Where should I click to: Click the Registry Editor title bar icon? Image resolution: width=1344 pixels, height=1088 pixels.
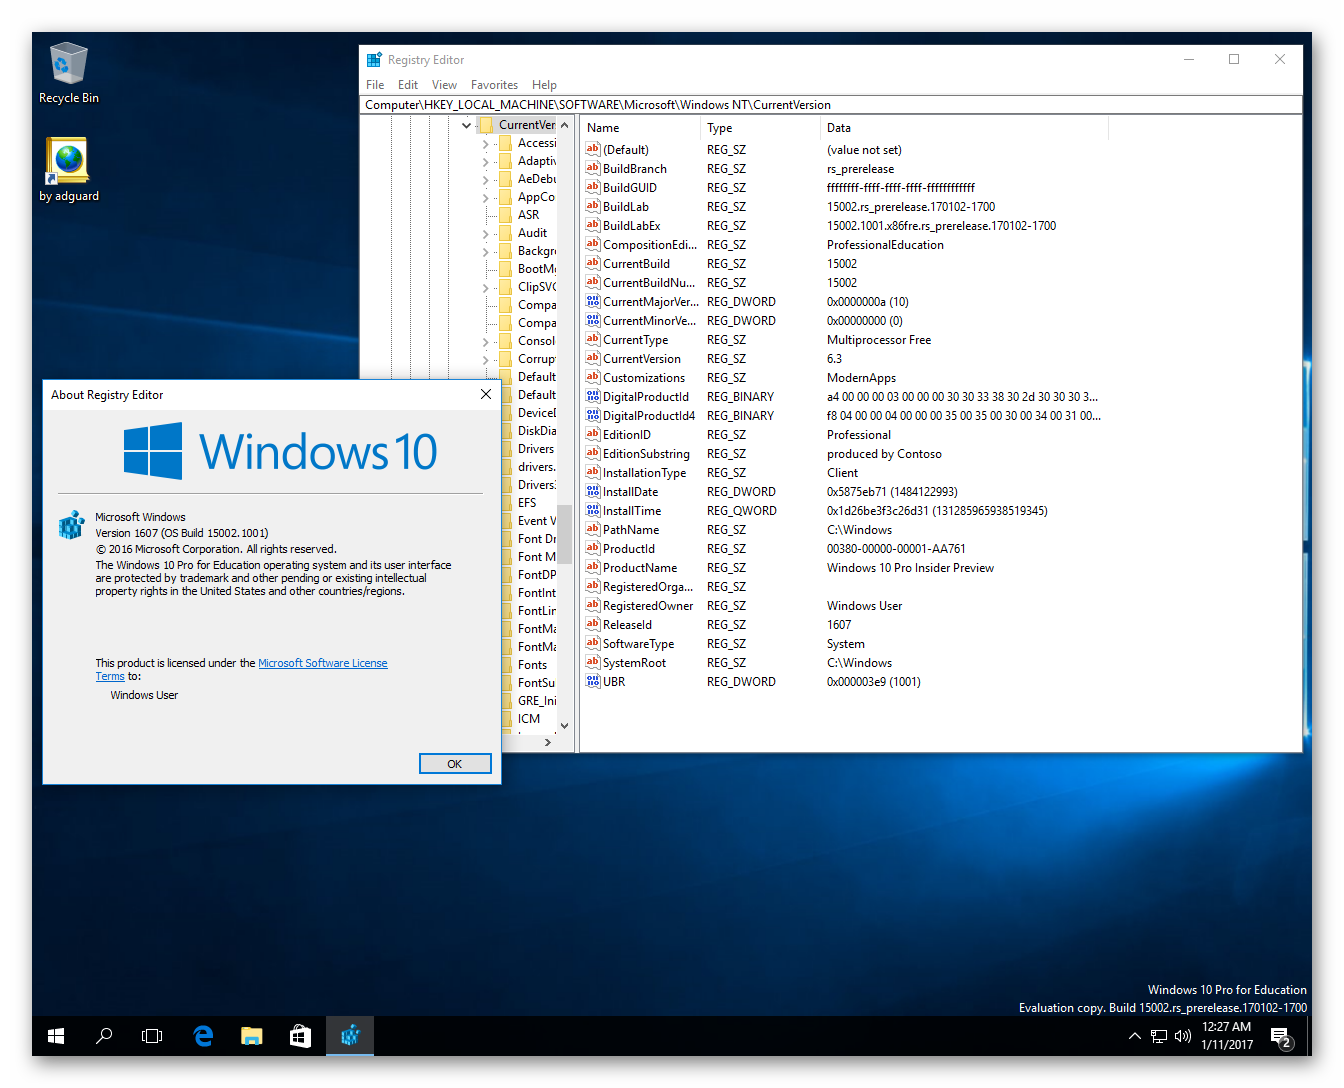pos(374,60)
